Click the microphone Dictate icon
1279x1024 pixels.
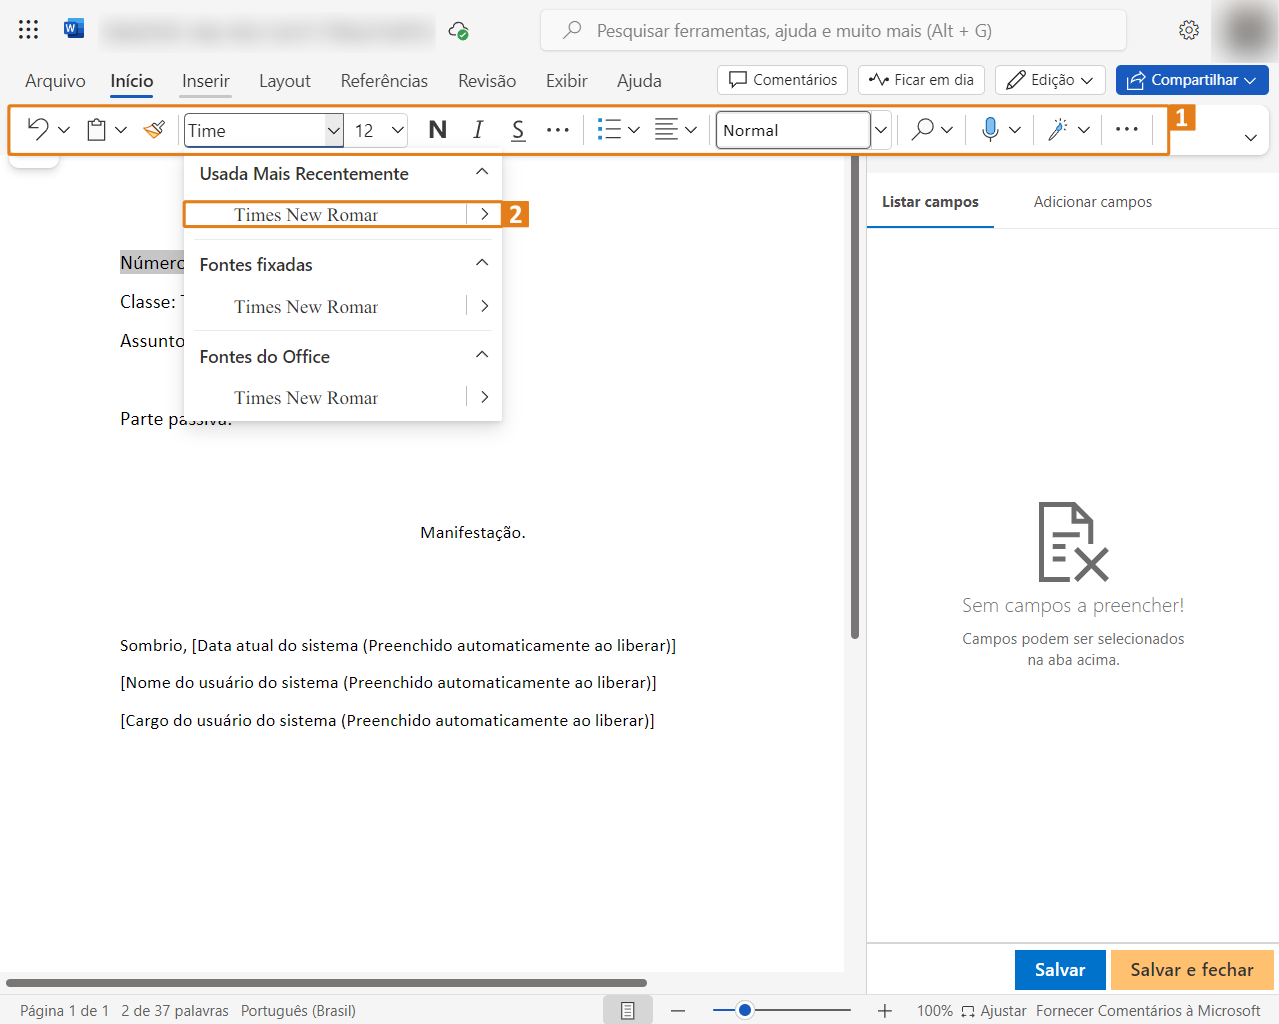(990, 129)
